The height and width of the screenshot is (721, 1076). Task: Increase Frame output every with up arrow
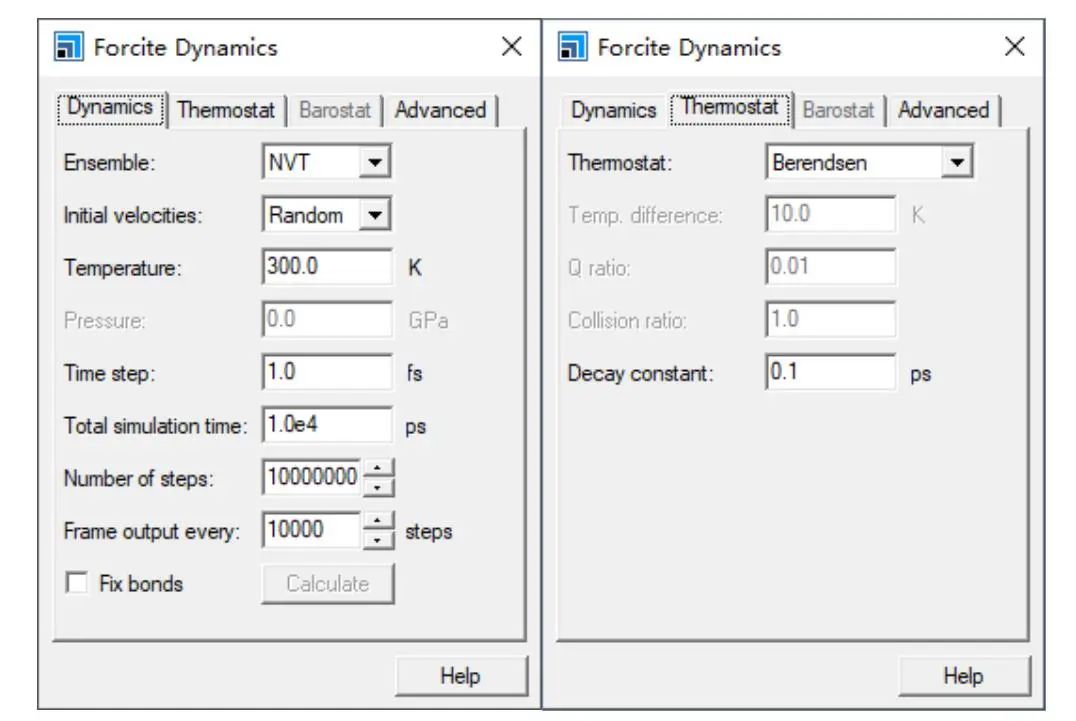[x=377, y=521]
